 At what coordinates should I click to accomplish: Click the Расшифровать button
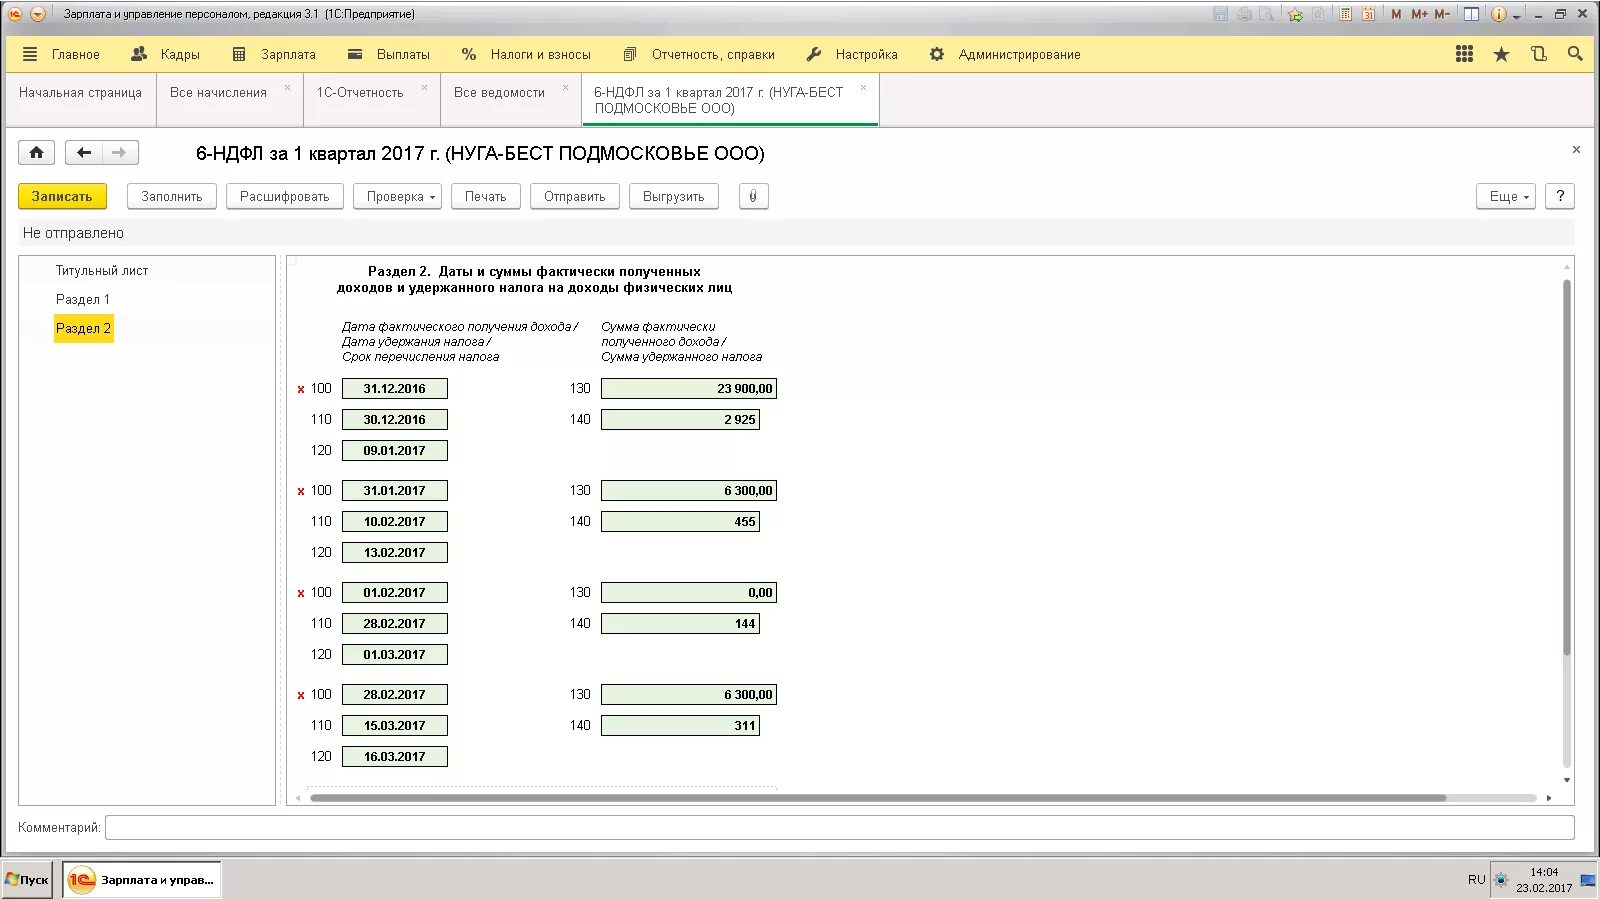pos(285,196)
